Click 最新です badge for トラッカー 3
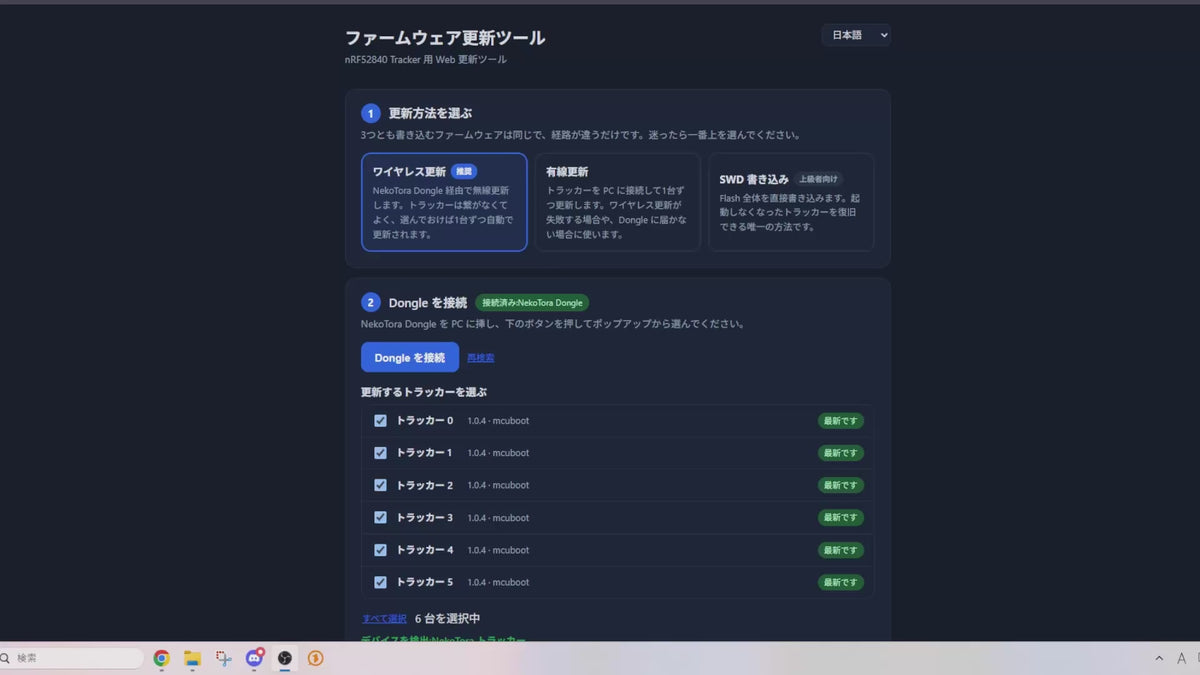The width and height of the screenshot is (1200, 675). pyautogui.click(x=841, y=518)
